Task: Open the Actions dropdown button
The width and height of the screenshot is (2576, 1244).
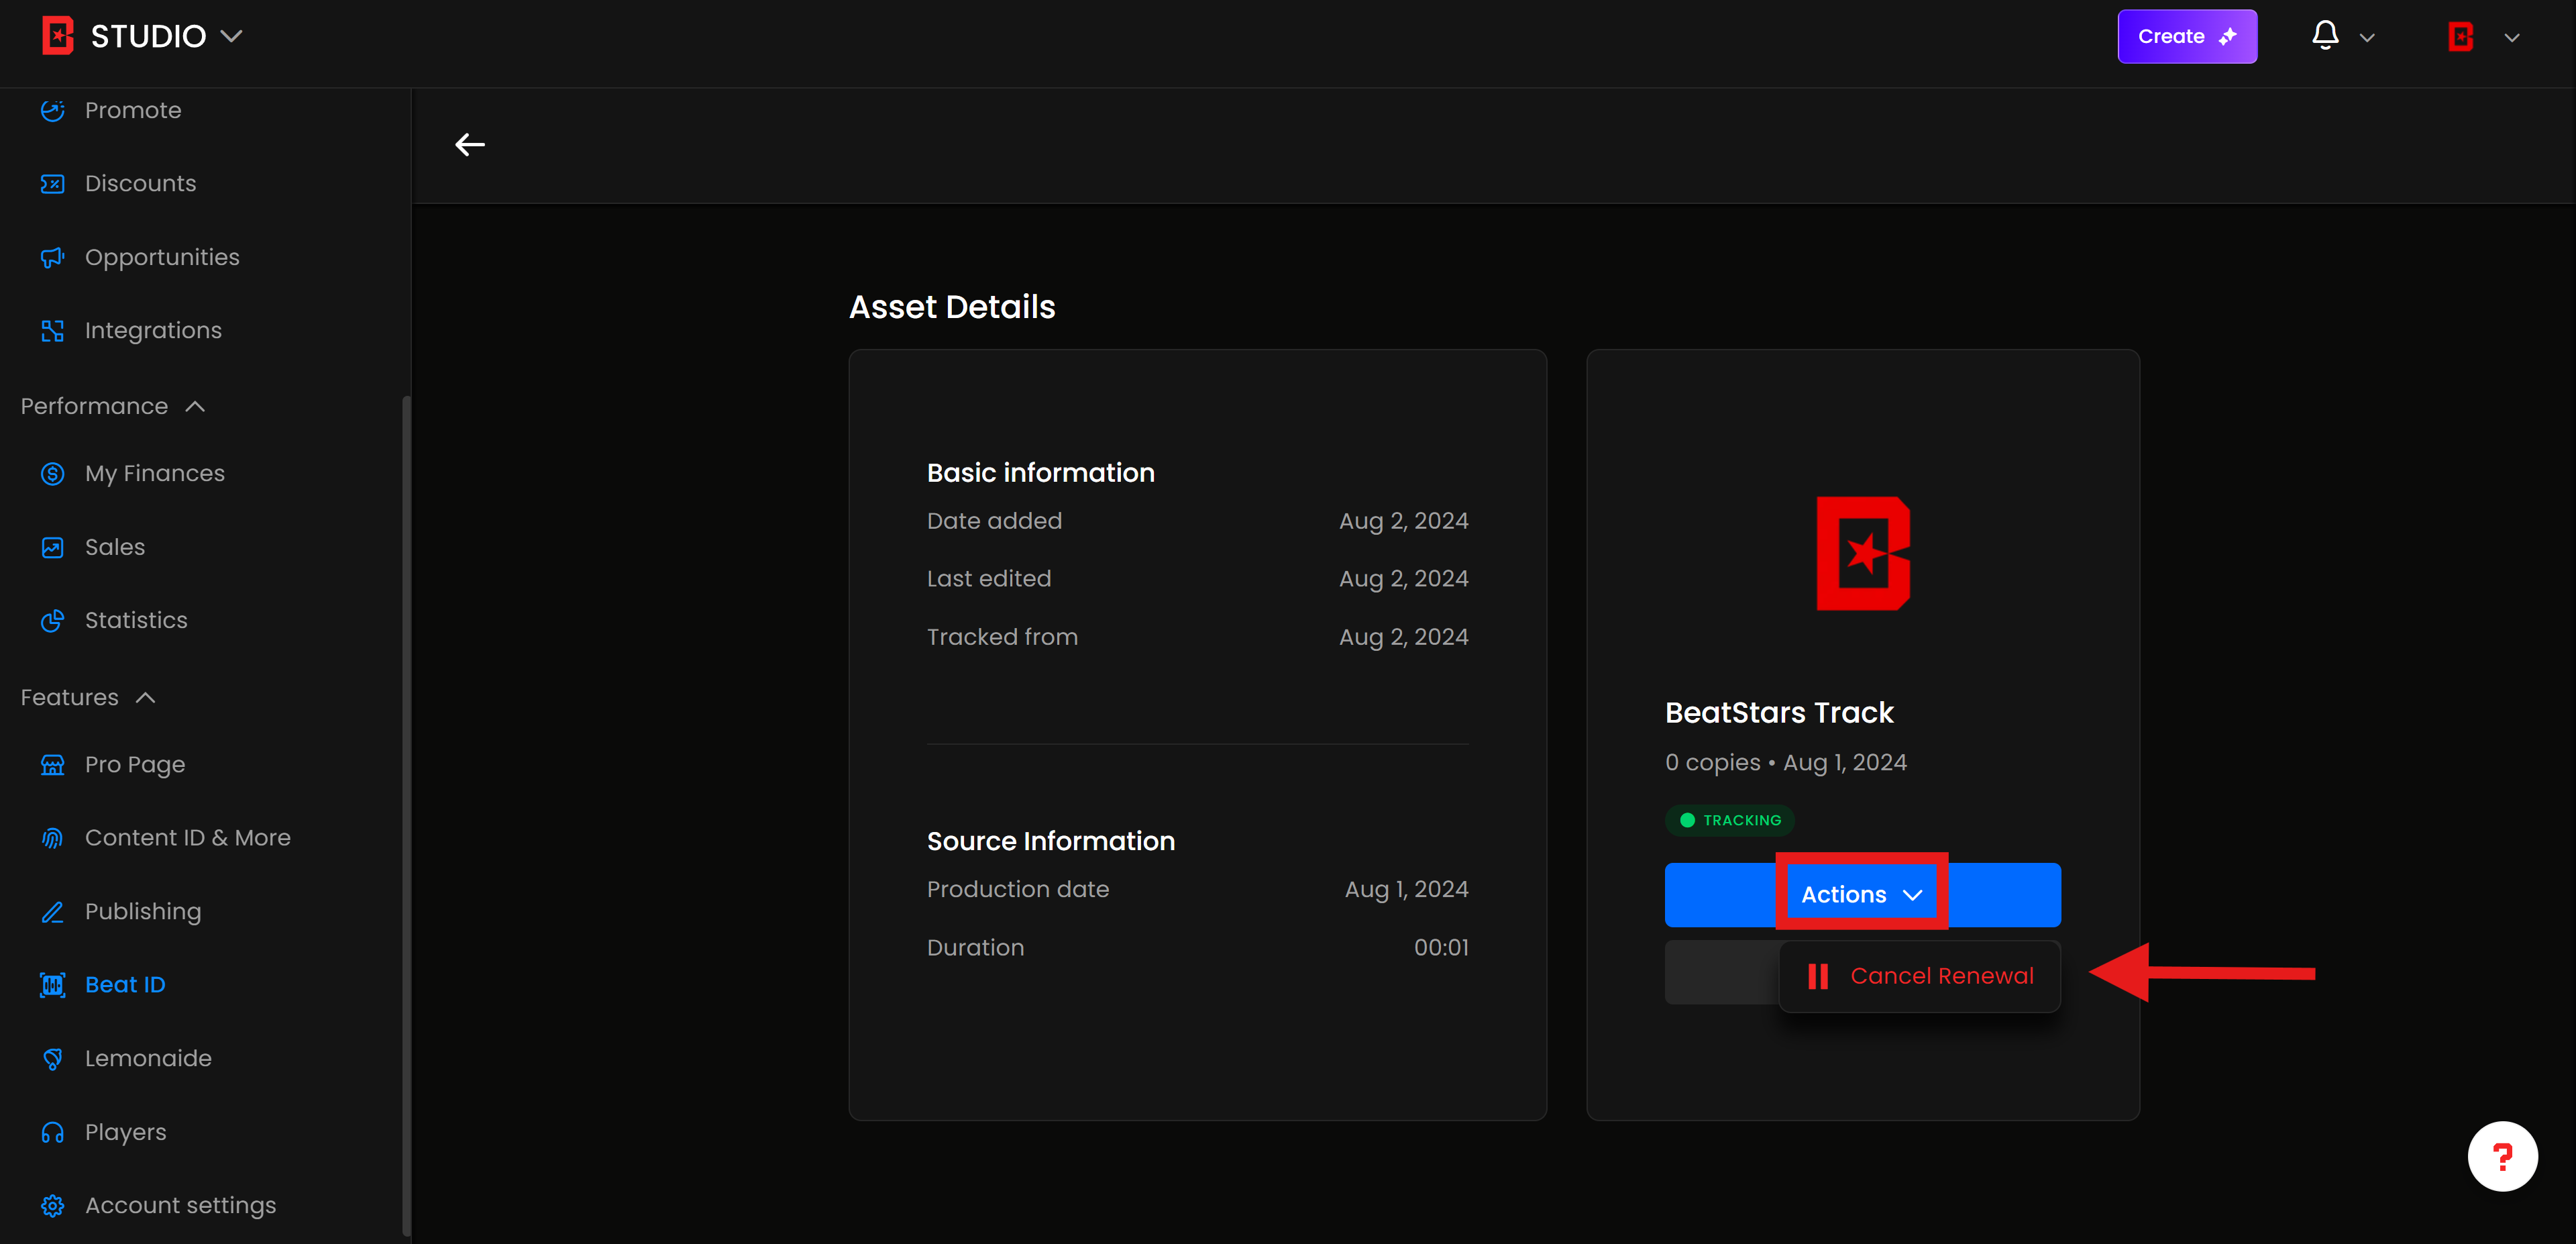Action: (x=1862, y=895)
